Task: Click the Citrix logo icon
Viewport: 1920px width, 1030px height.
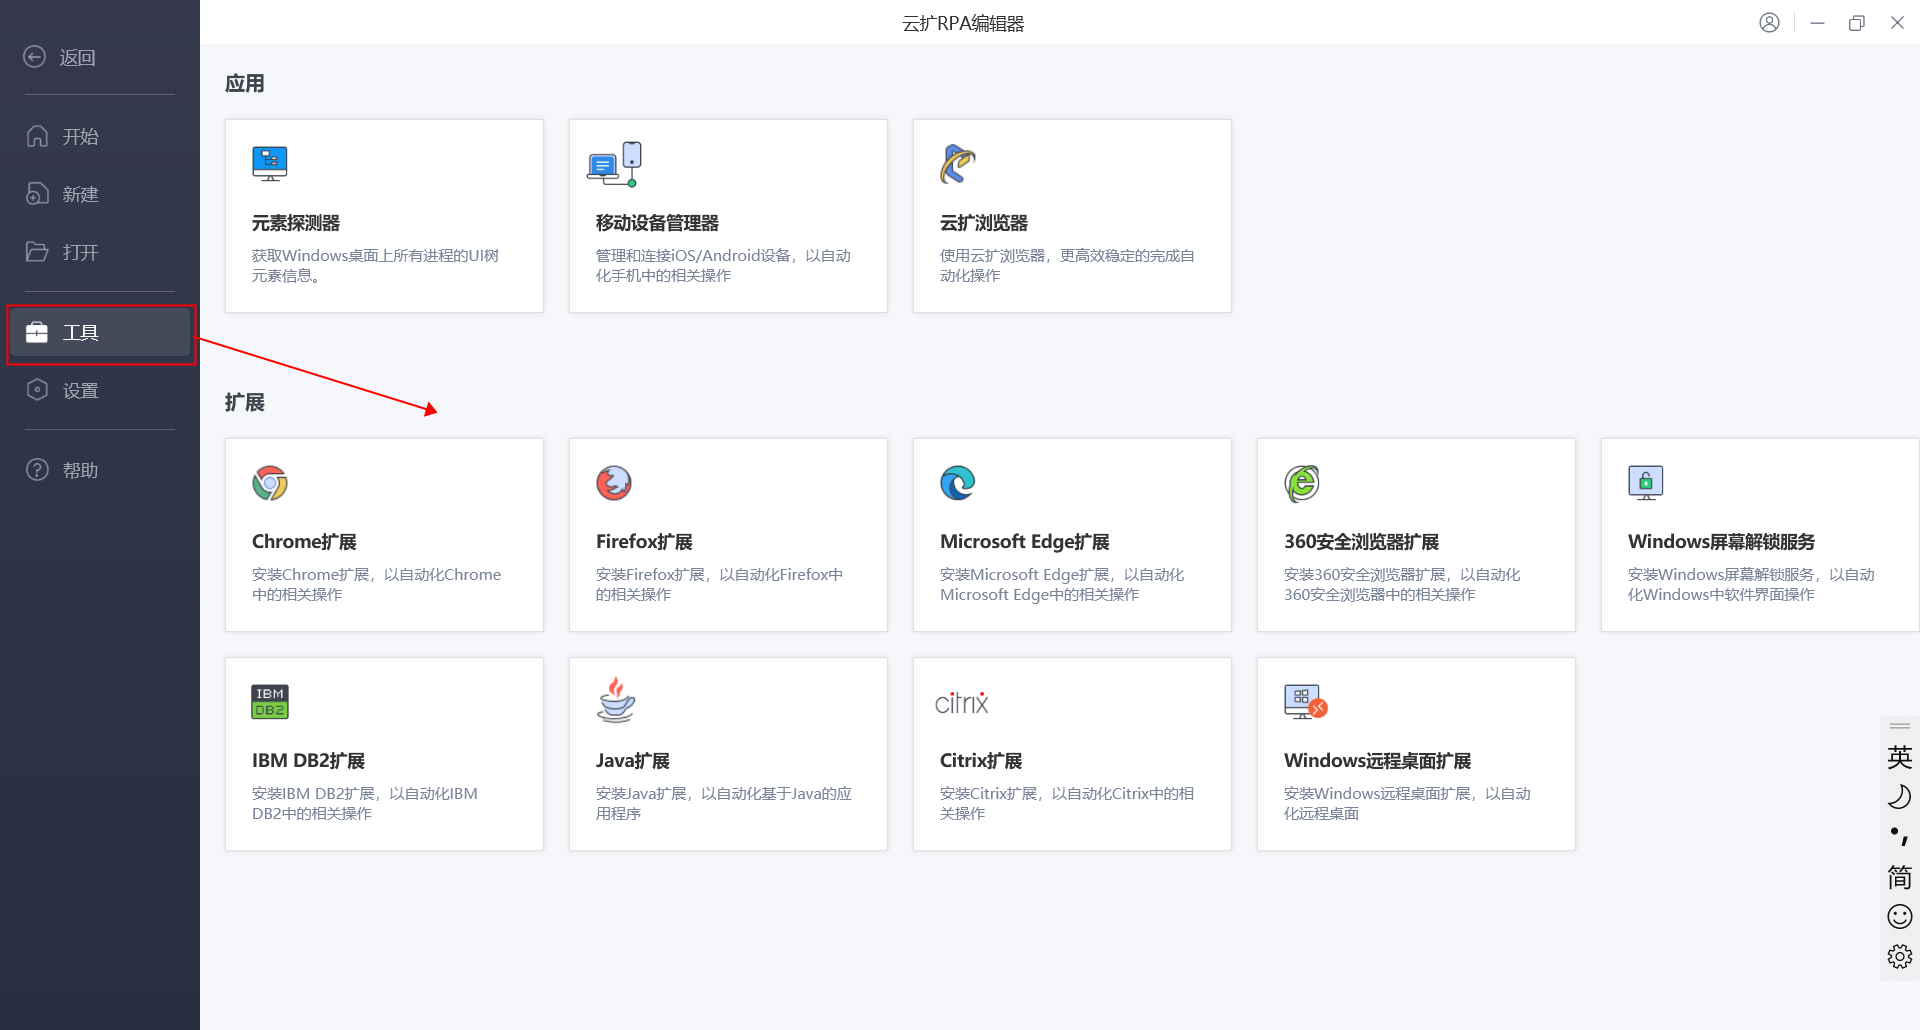Action: point(962,703)
